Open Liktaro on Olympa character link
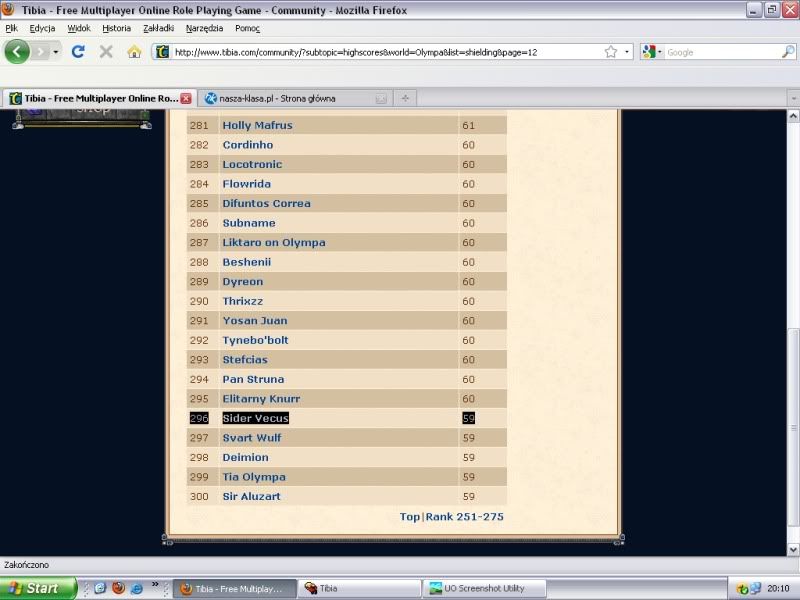The width and height of the screenshot is (800, 600). 273,242
